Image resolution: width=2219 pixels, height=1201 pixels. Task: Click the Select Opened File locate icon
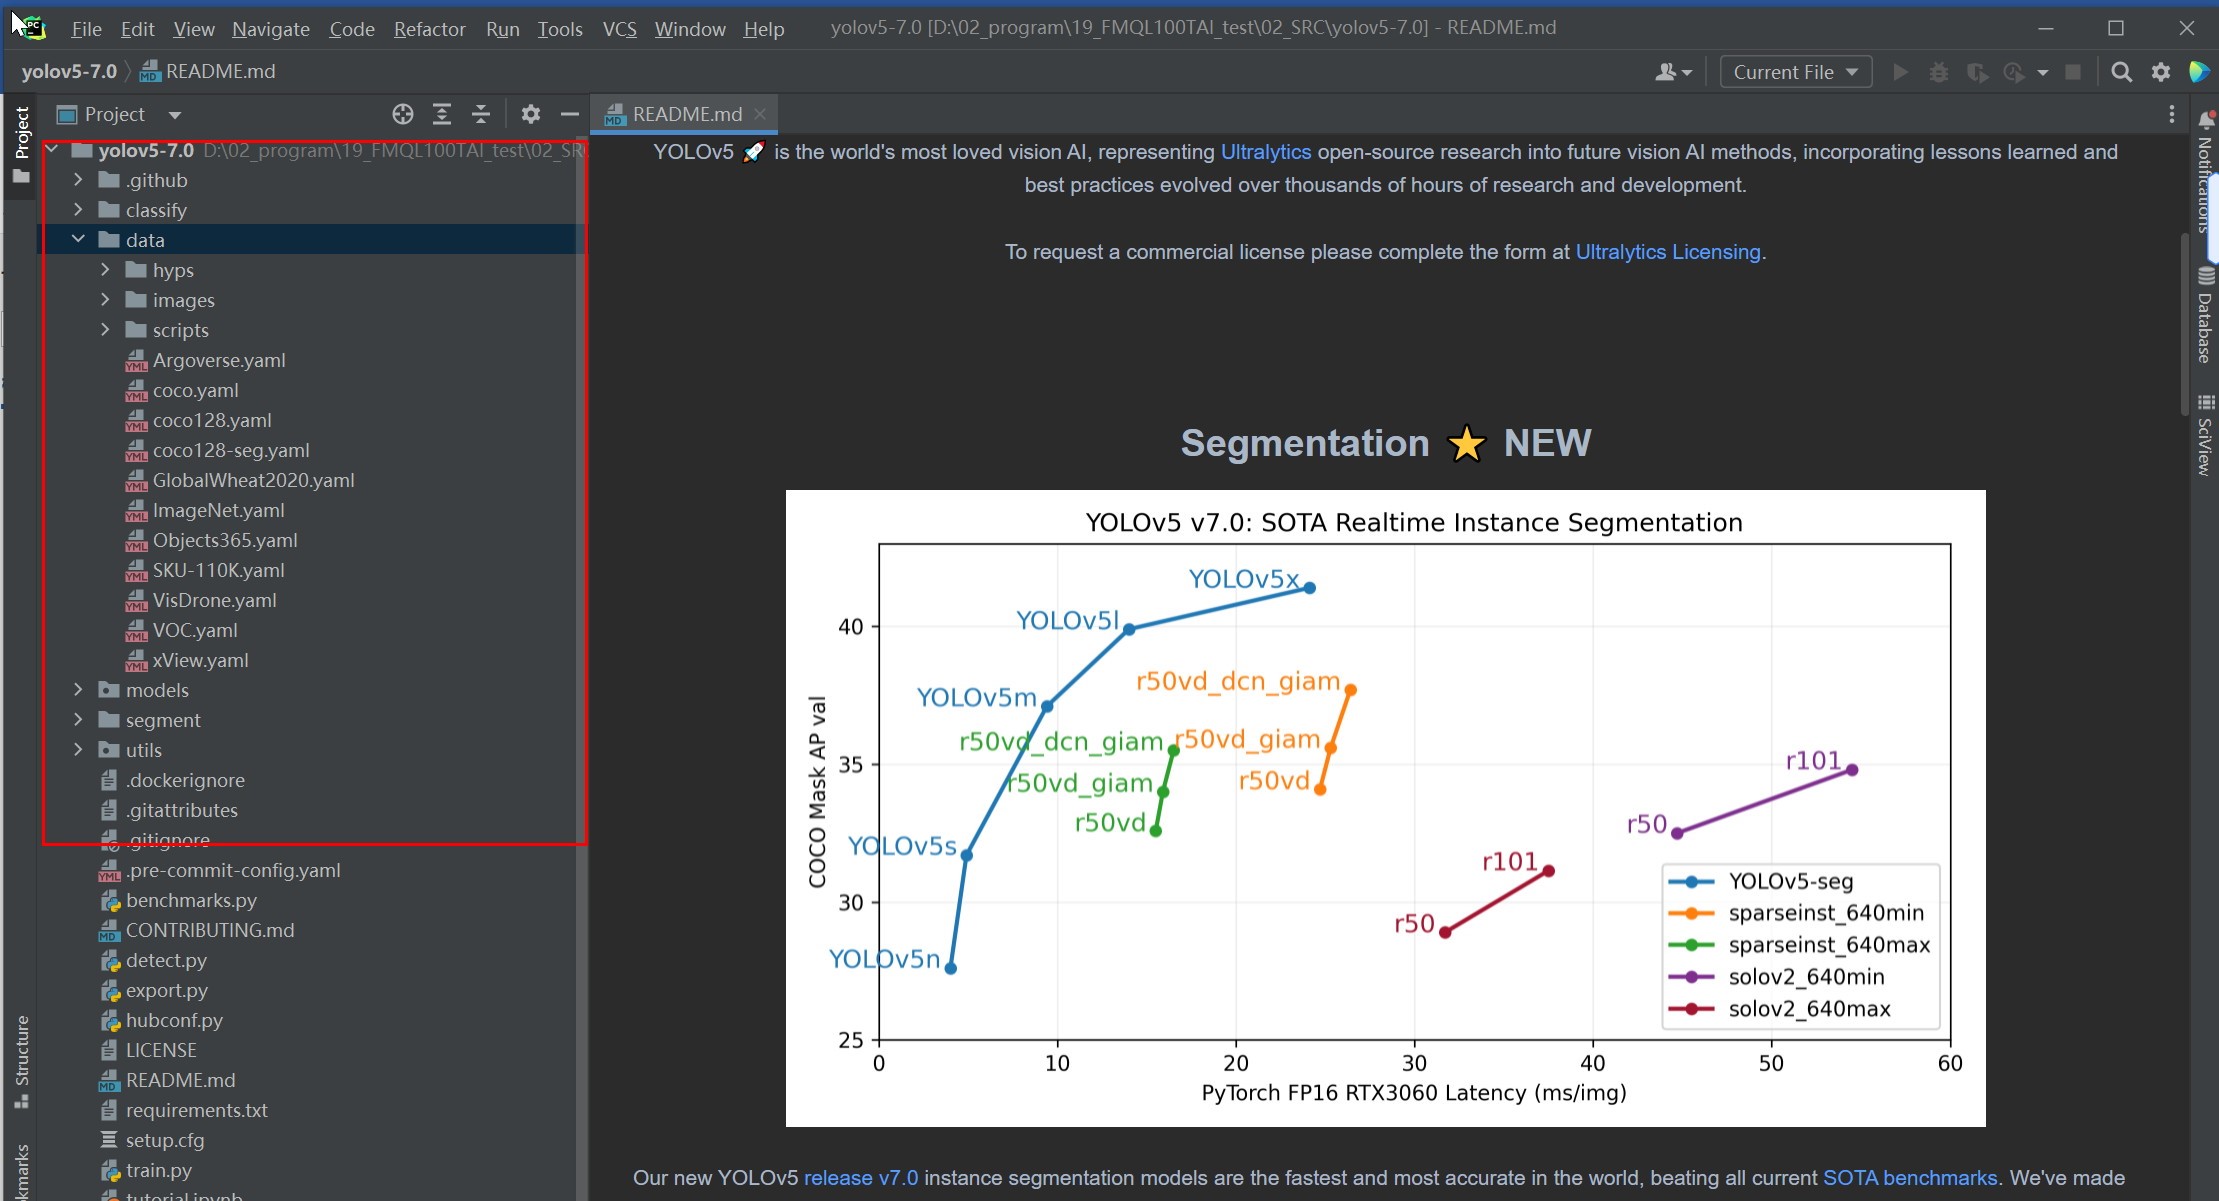(403, 114)
